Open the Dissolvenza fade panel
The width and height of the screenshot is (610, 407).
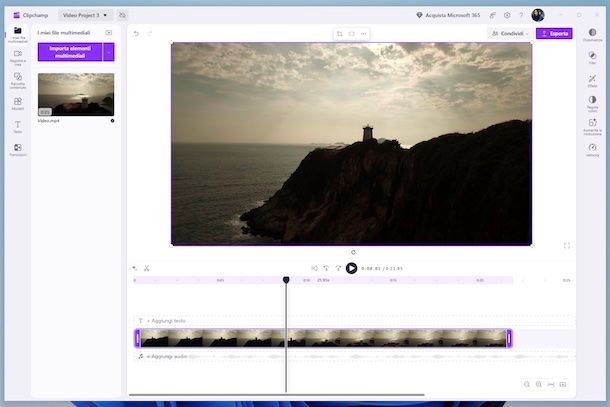(x=592, y=35)
